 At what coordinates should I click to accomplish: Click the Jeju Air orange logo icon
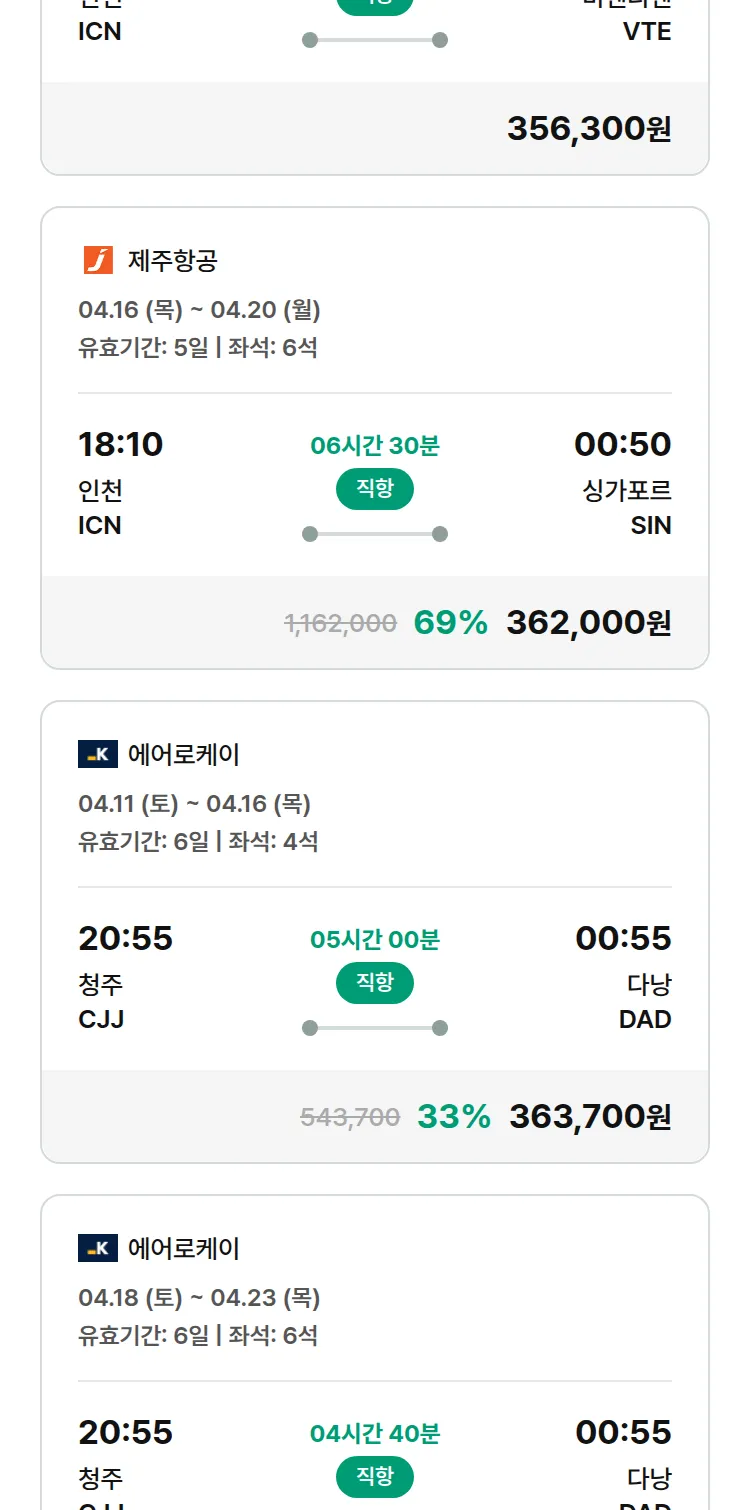98,261
